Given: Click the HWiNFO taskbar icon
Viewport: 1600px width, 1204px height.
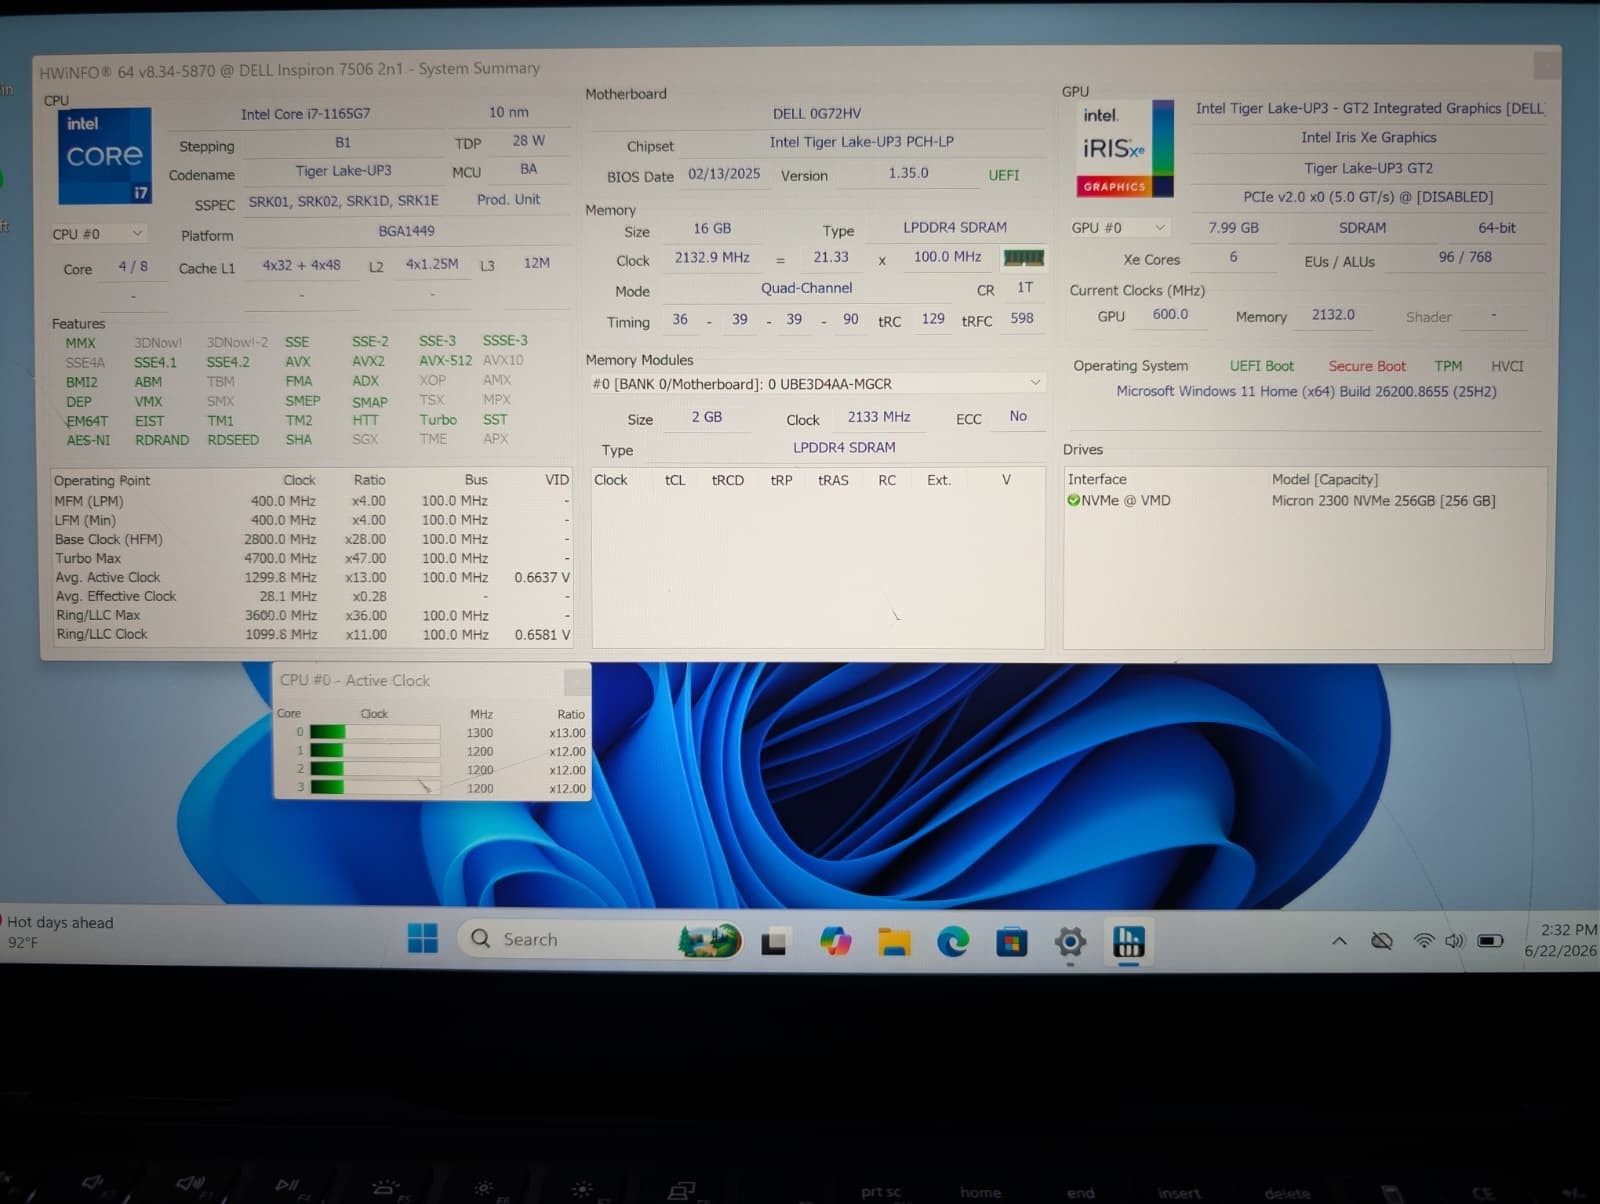Looking at the screenshot, I should coord(1129,941).
